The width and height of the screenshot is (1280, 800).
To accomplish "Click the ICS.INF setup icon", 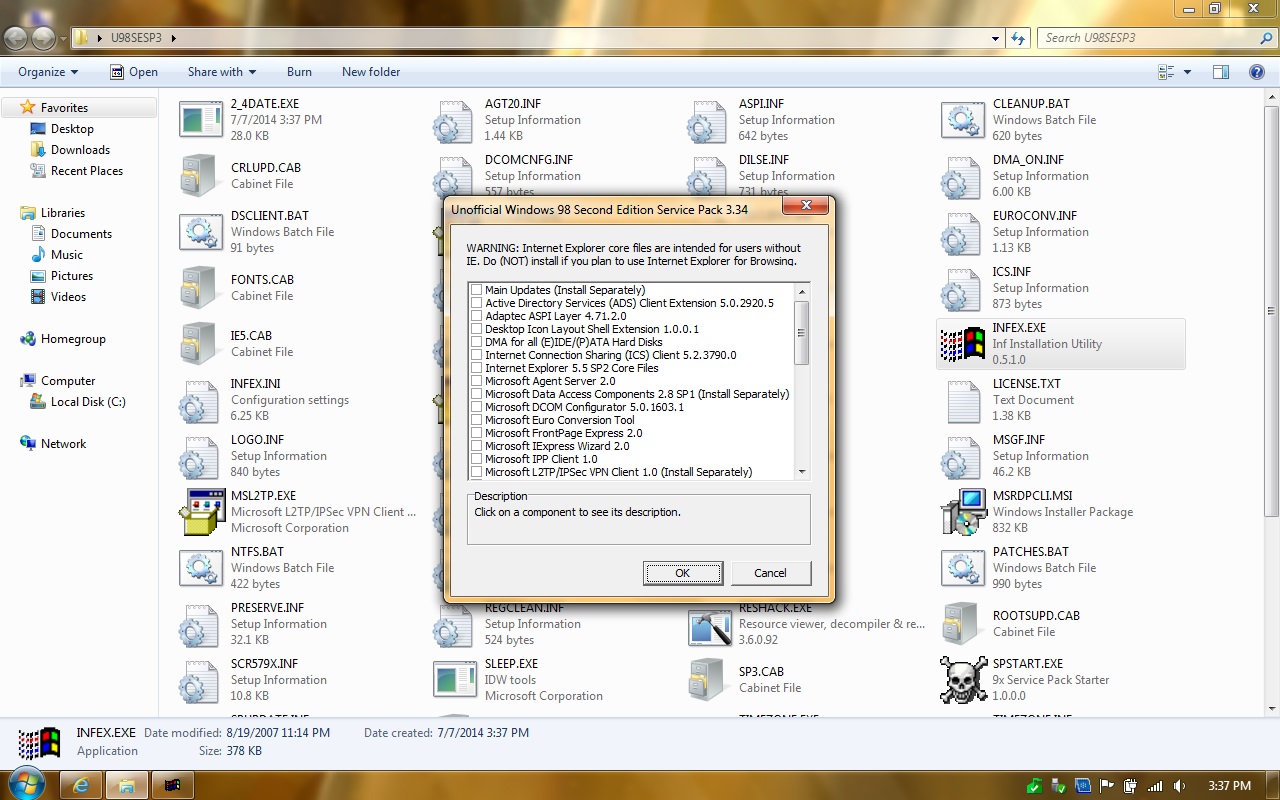I will point(963,288).
